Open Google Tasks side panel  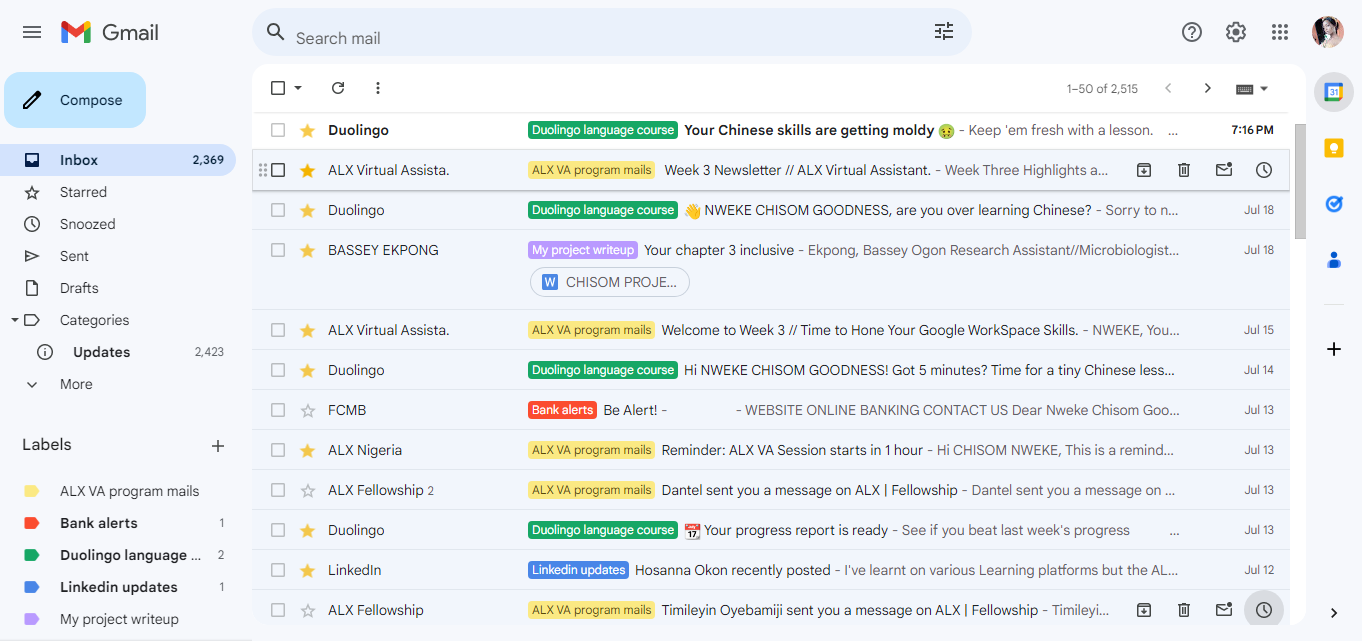point(1333,204)
